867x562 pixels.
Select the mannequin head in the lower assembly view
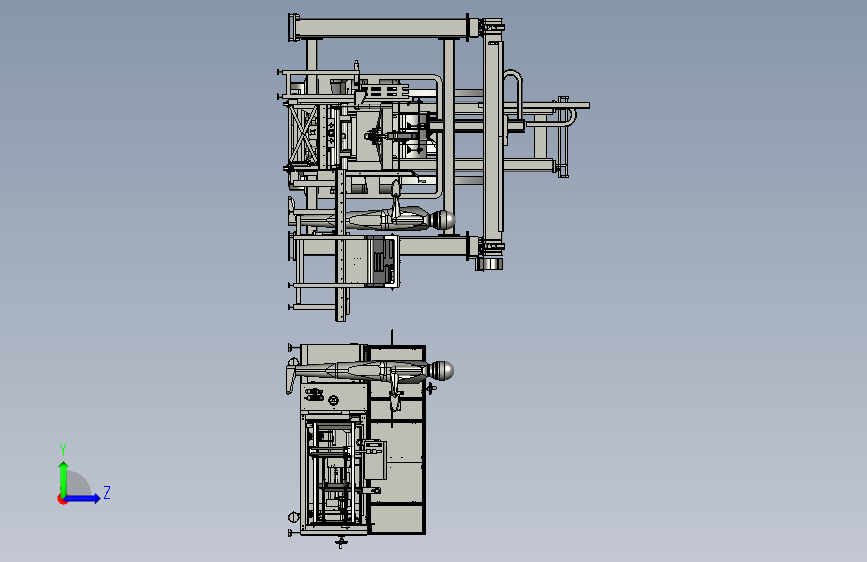(x=441, y=371)
